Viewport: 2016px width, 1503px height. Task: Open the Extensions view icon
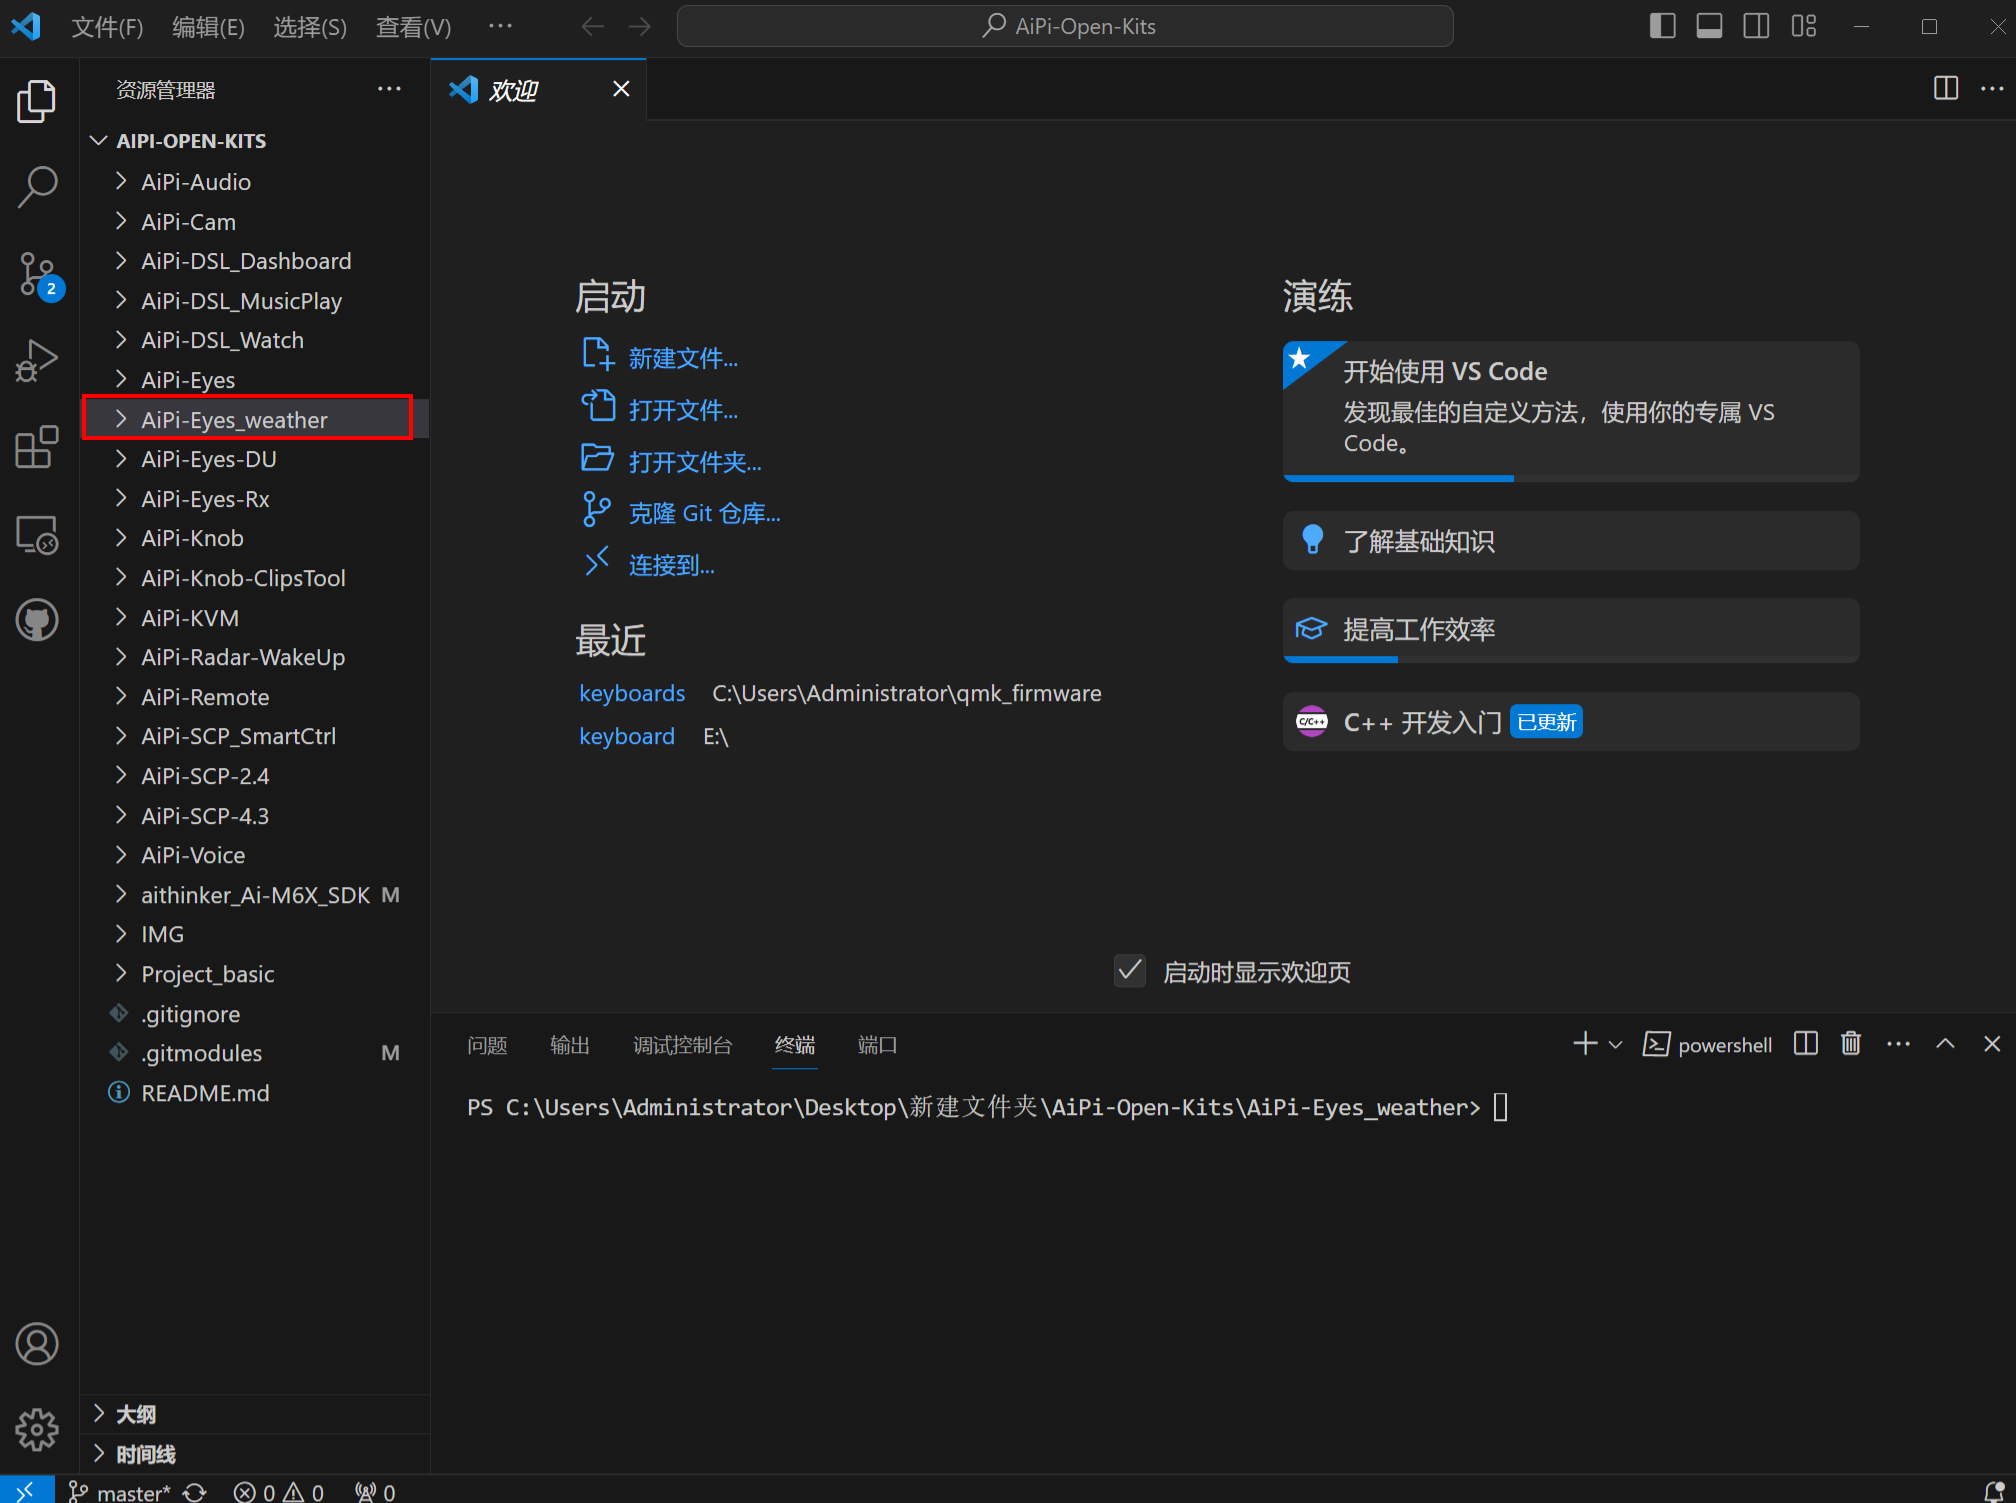(37, 447)
